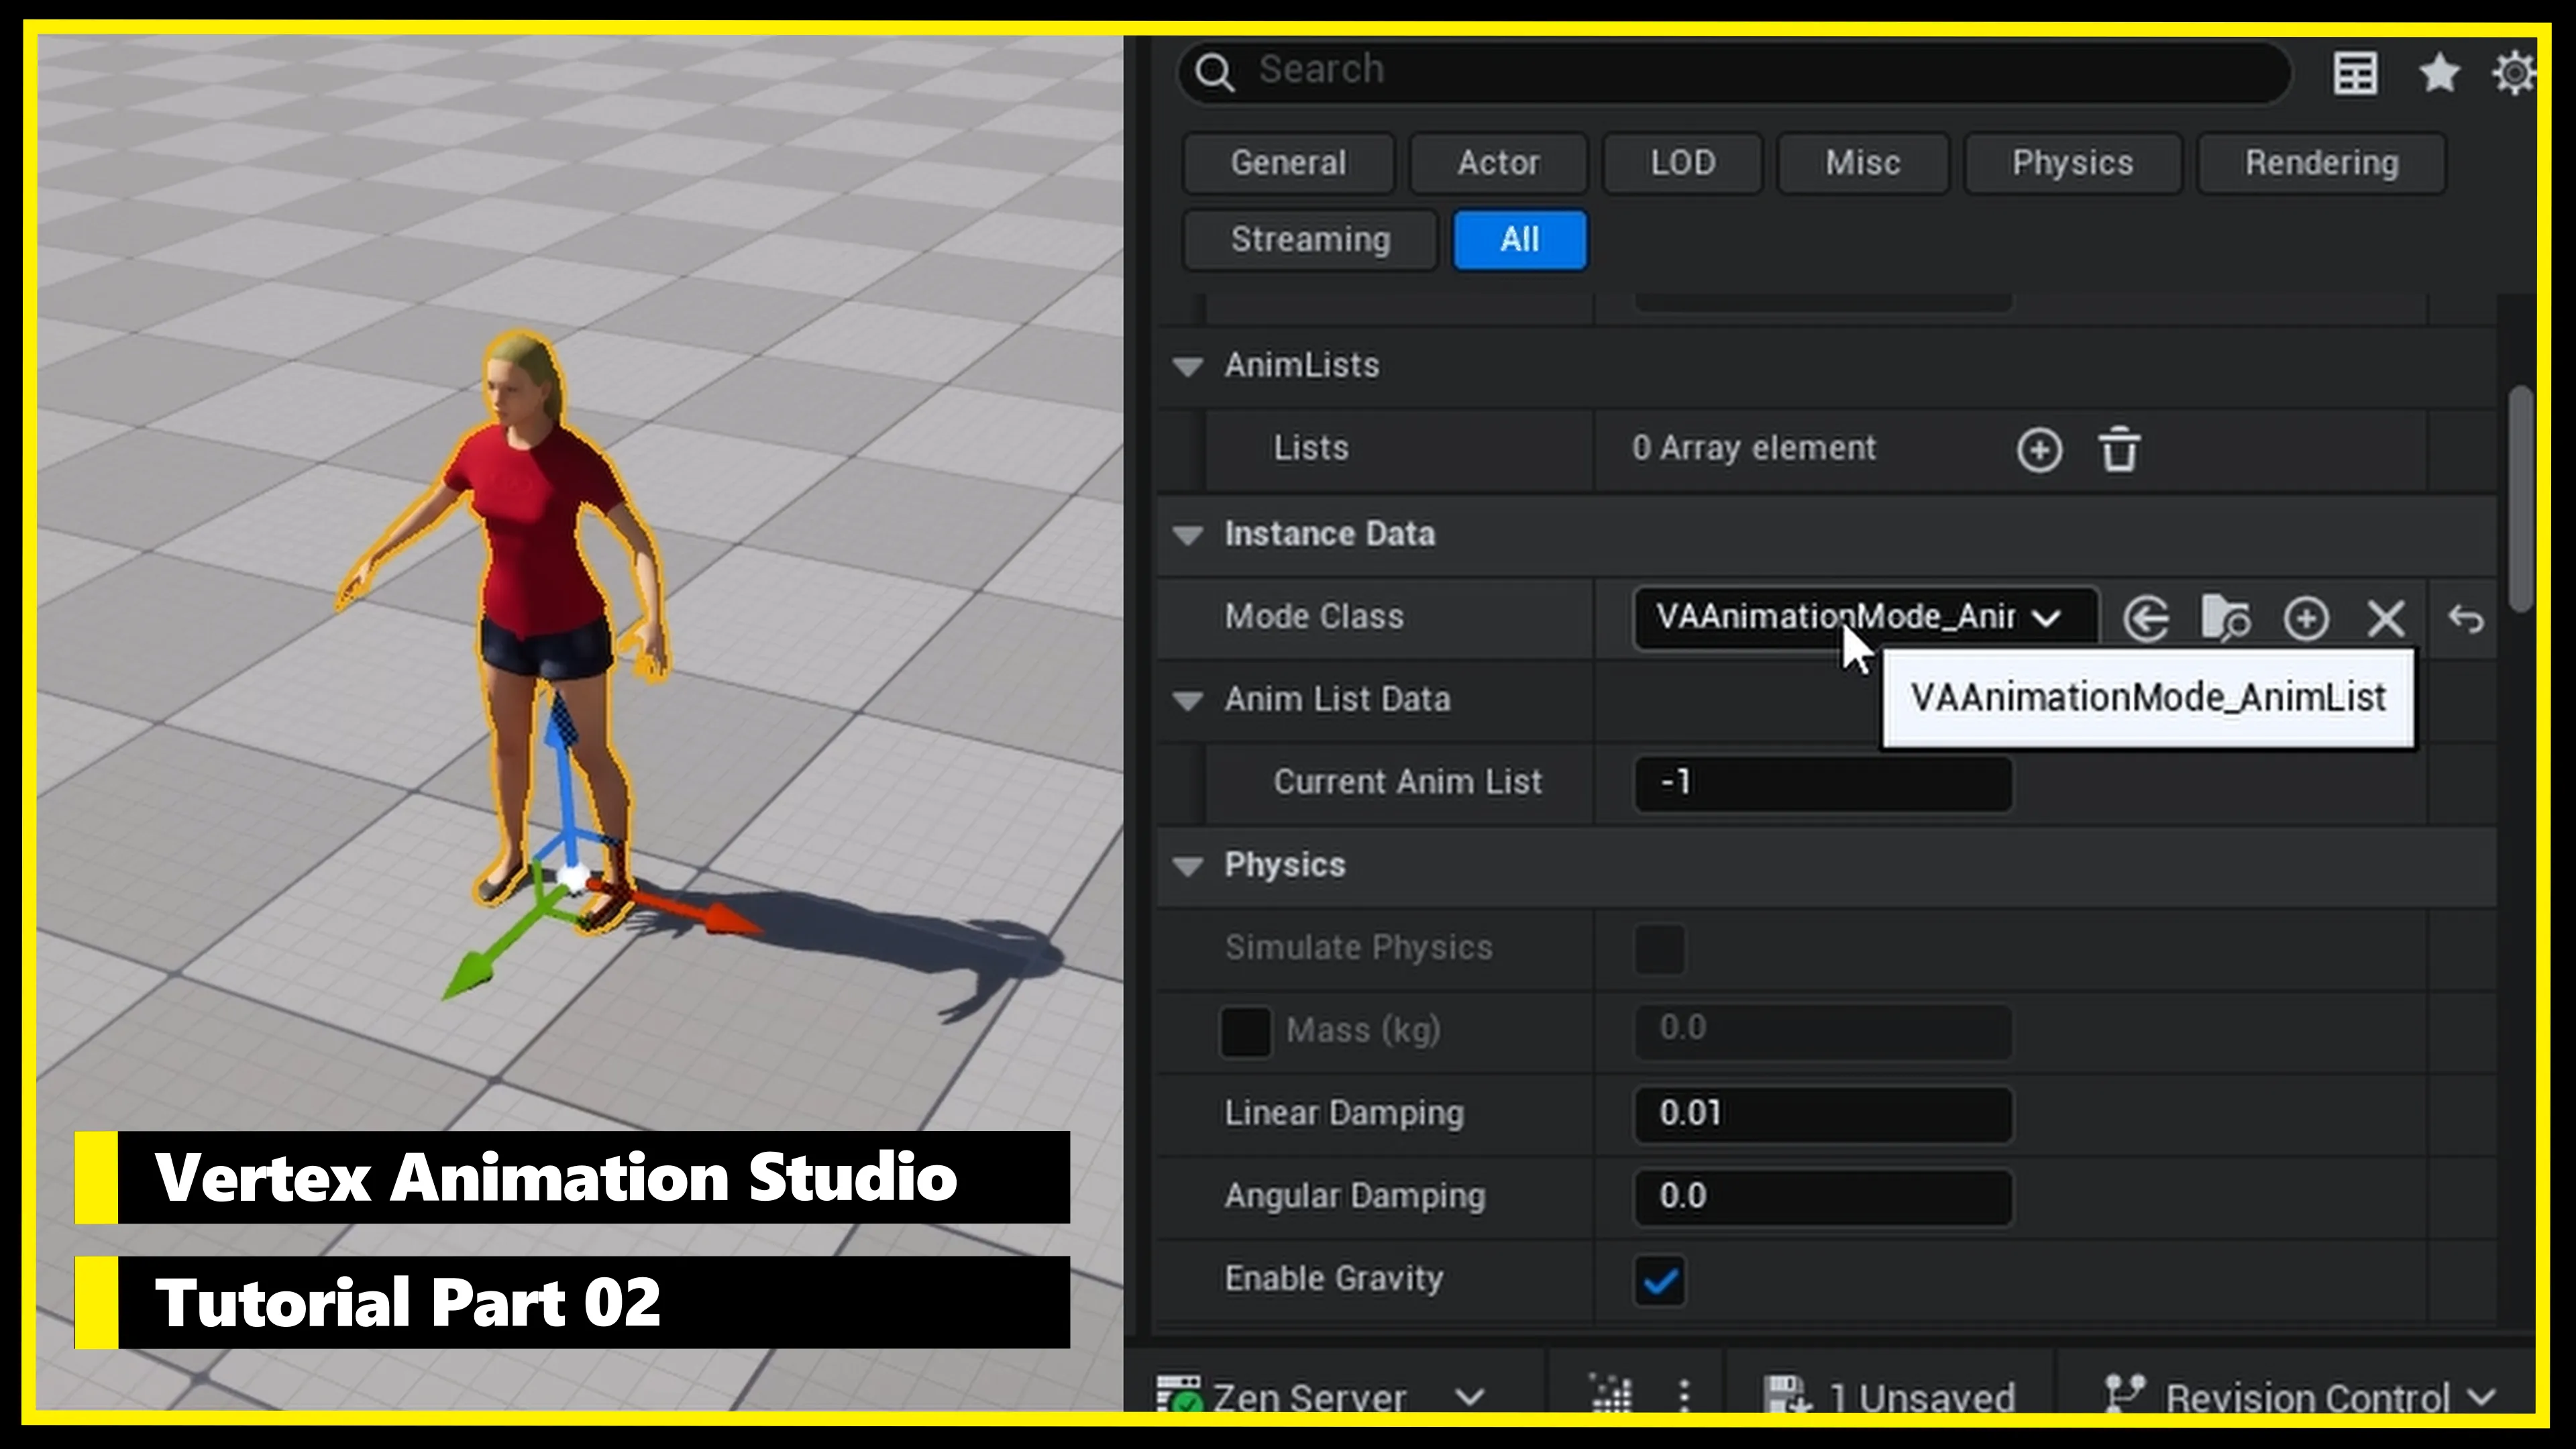The width and height of the screenshot is (2576, 1449).
Task: Switch to the Physics filter tab
Action: [x=2072, y=162]
